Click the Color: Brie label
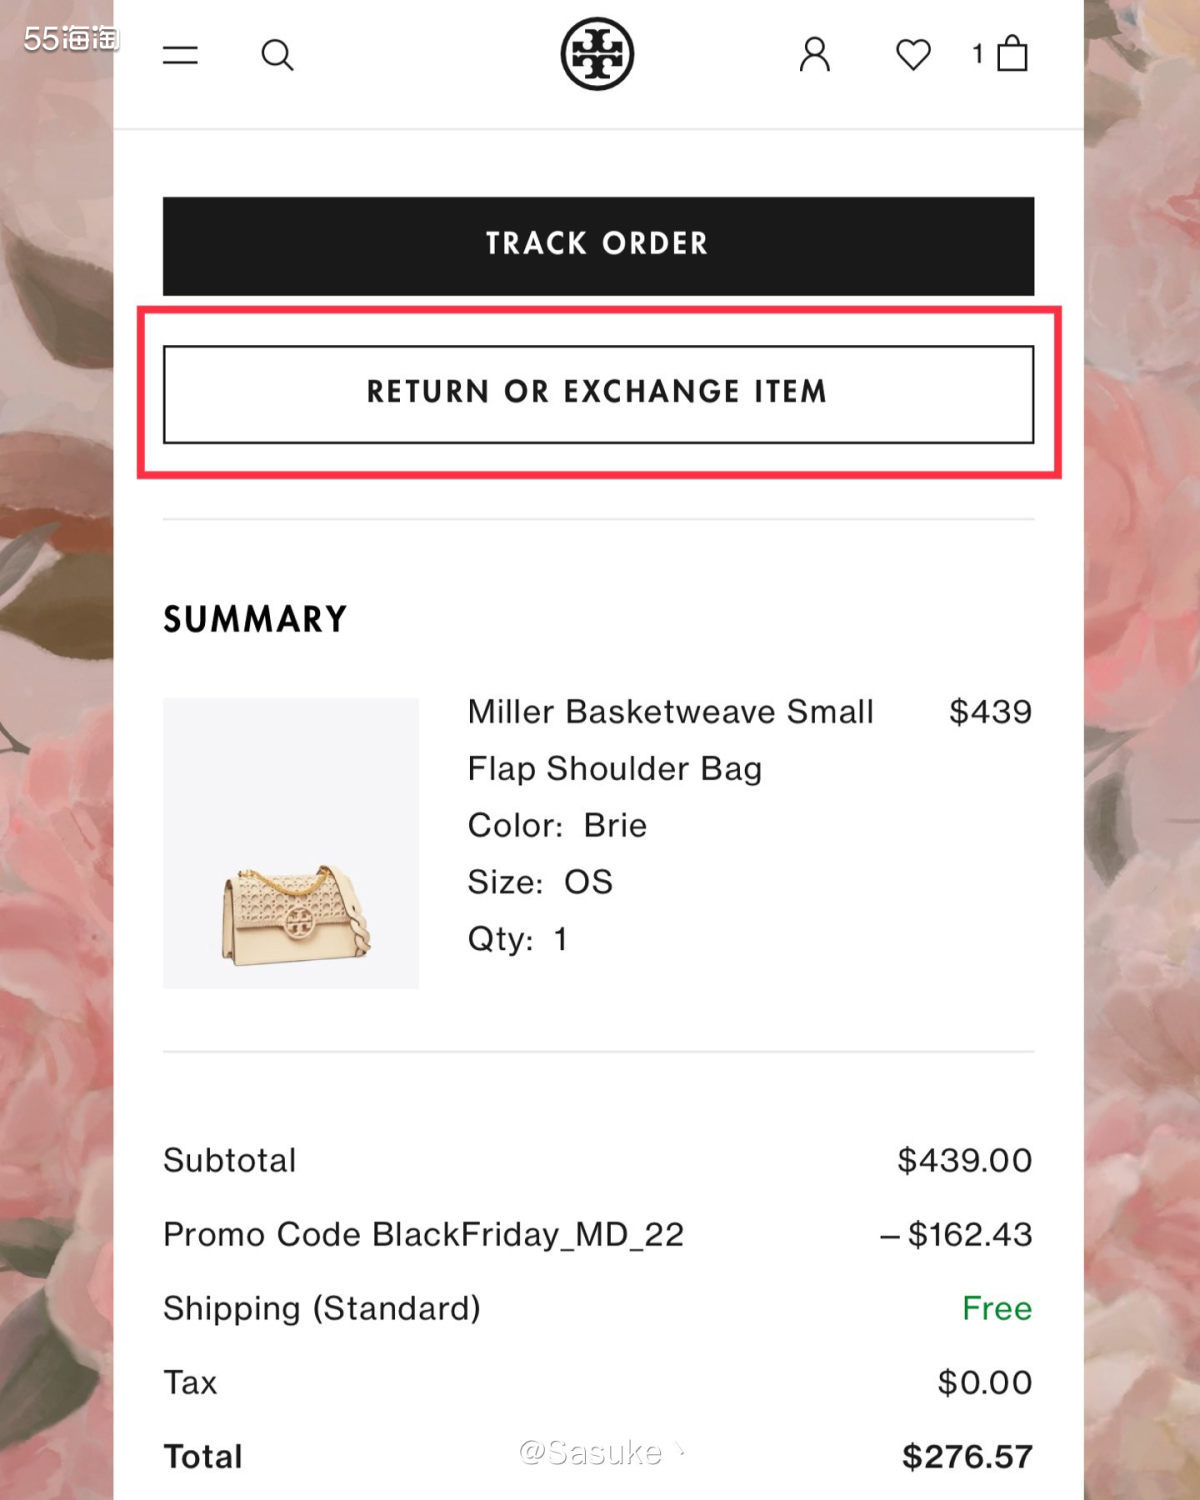Screen dimensions: 1200x1500 (557, 826)
